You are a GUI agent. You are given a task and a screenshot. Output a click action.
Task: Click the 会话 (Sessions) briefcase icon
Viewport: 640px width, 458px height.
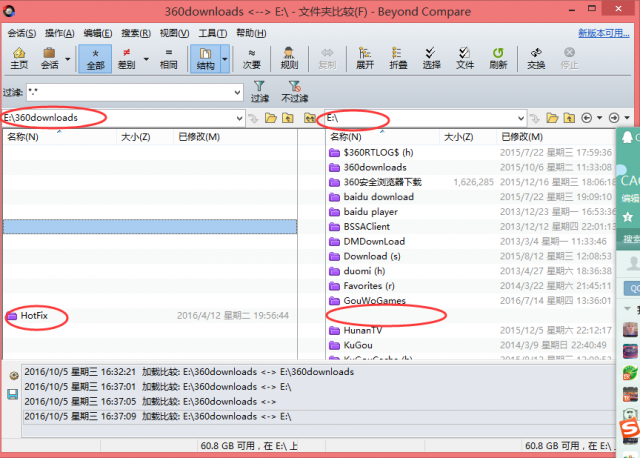point(49,59)
